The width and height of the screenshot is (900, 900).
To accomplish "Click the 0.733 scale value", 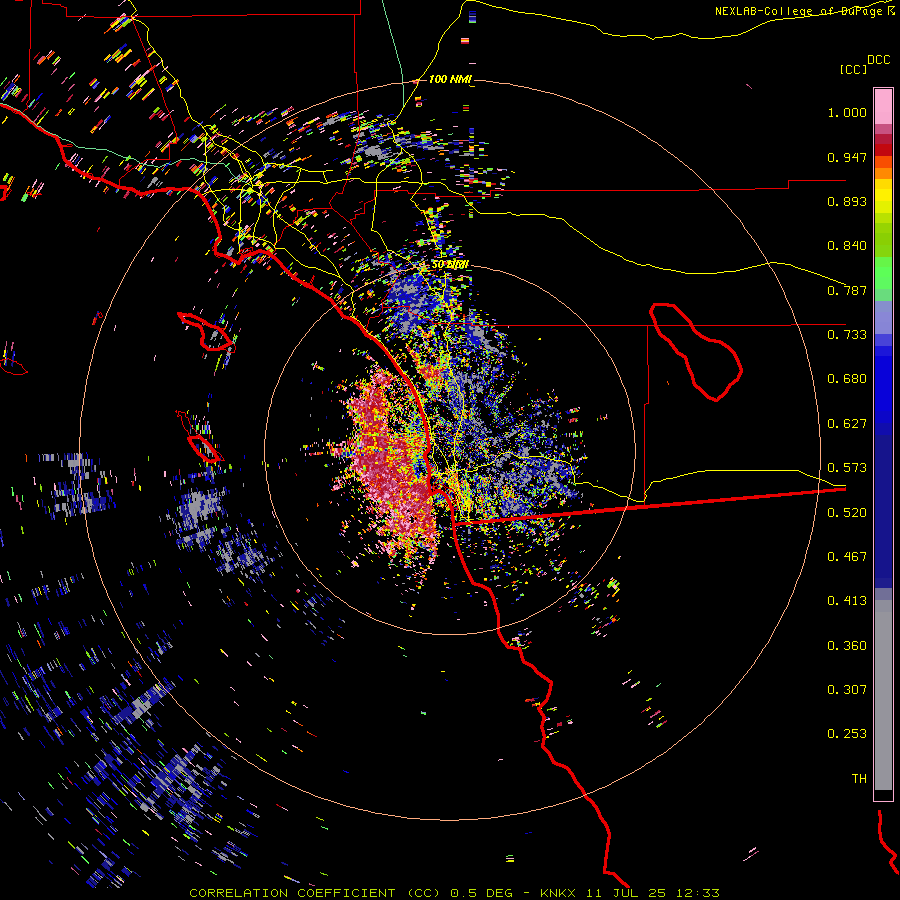I will coord(847,335).
